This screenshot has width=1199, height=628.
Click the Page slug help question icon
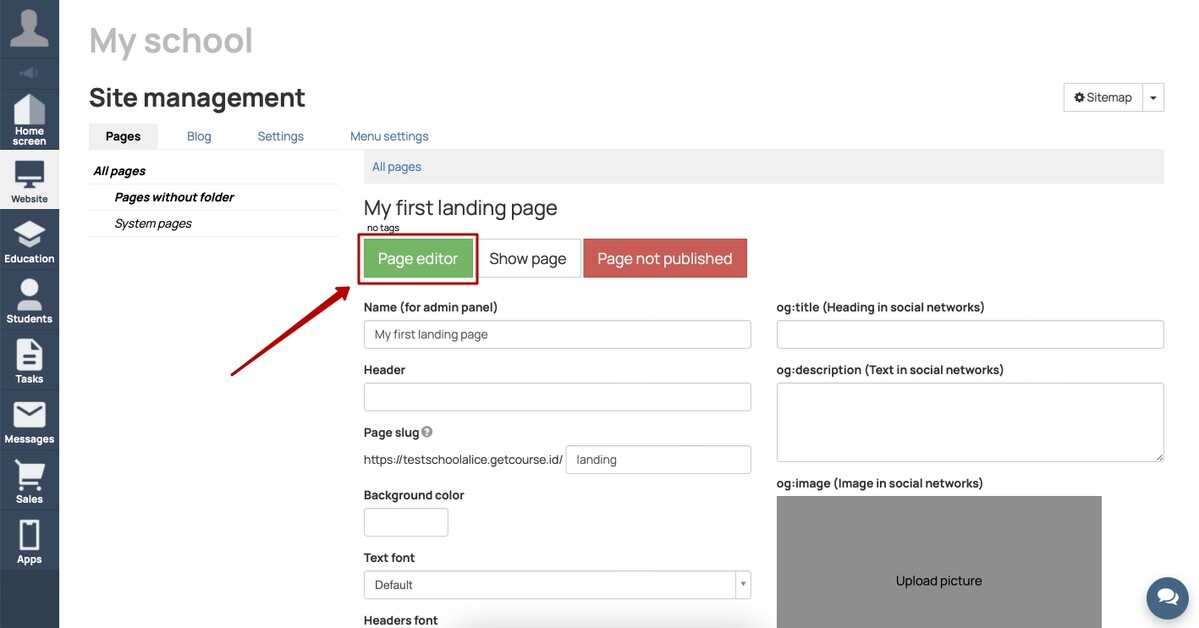[427, 431]
